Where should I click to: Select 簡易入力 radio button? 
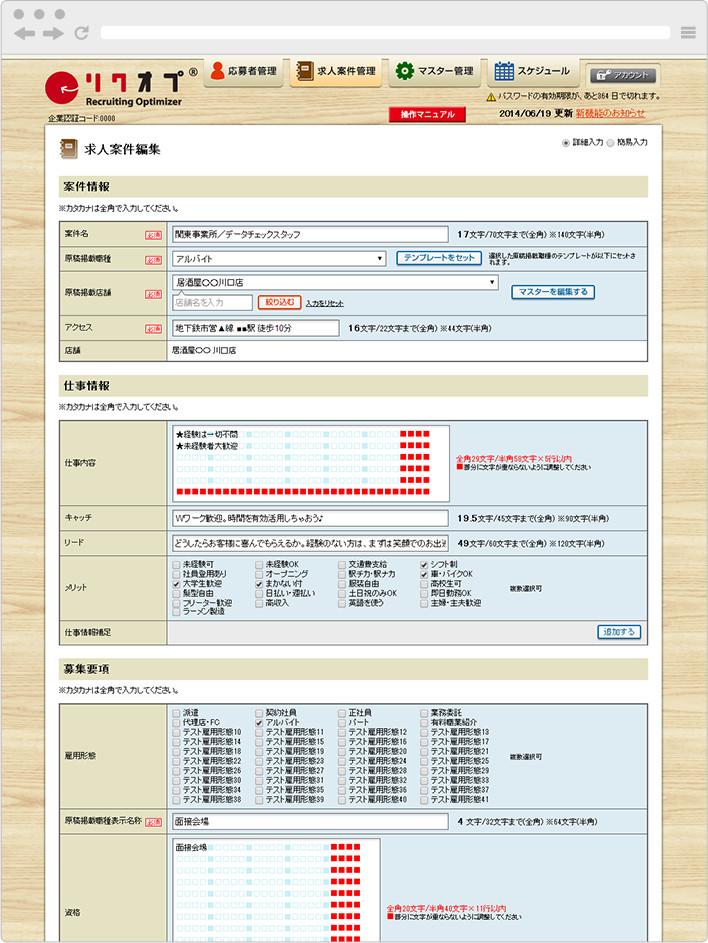(610, 143)
